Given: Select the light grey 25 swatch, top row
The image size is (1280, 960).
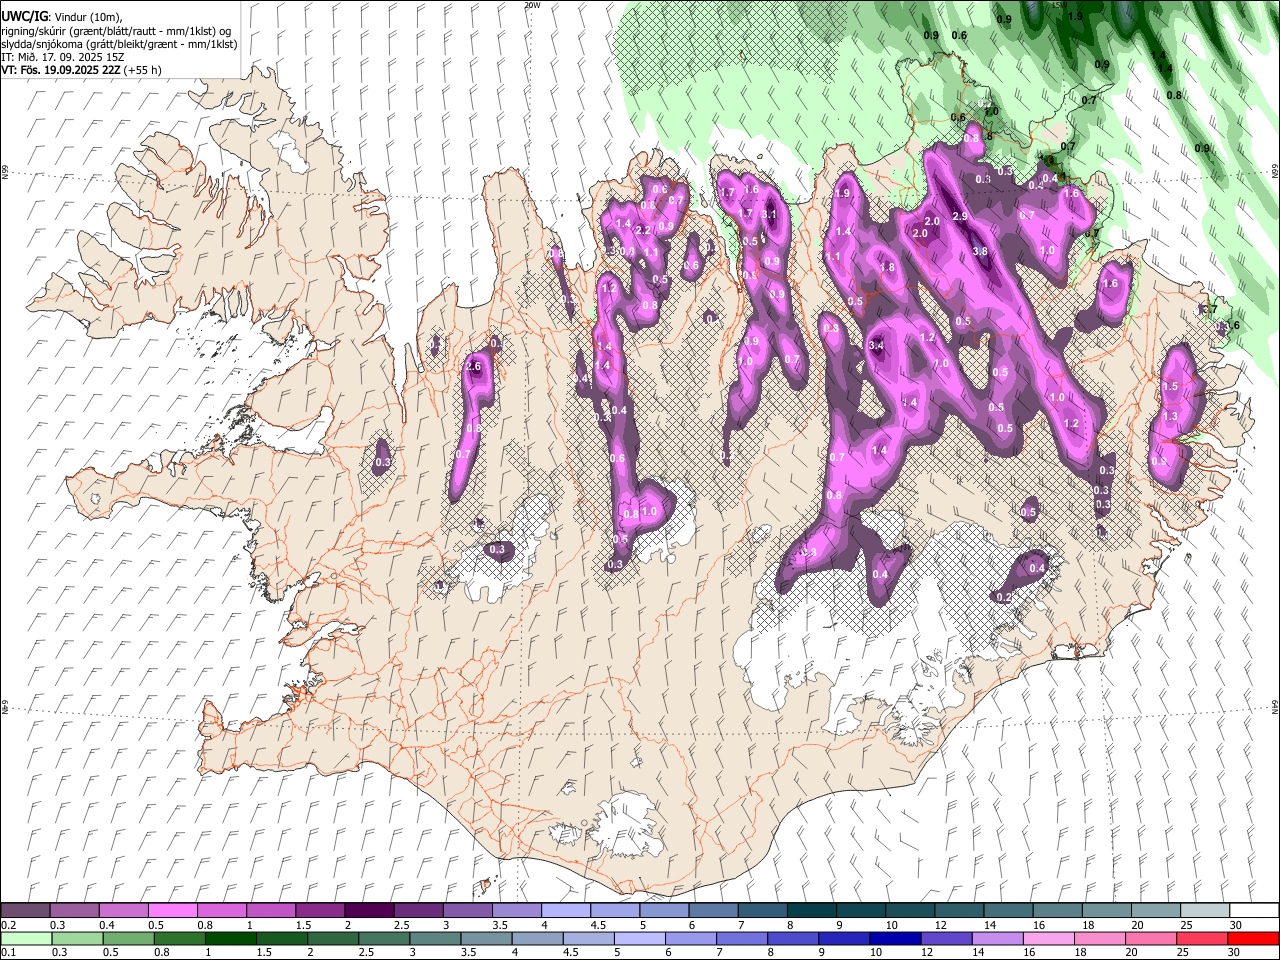Looking at the screenshot, I should tap(1205, 910).
